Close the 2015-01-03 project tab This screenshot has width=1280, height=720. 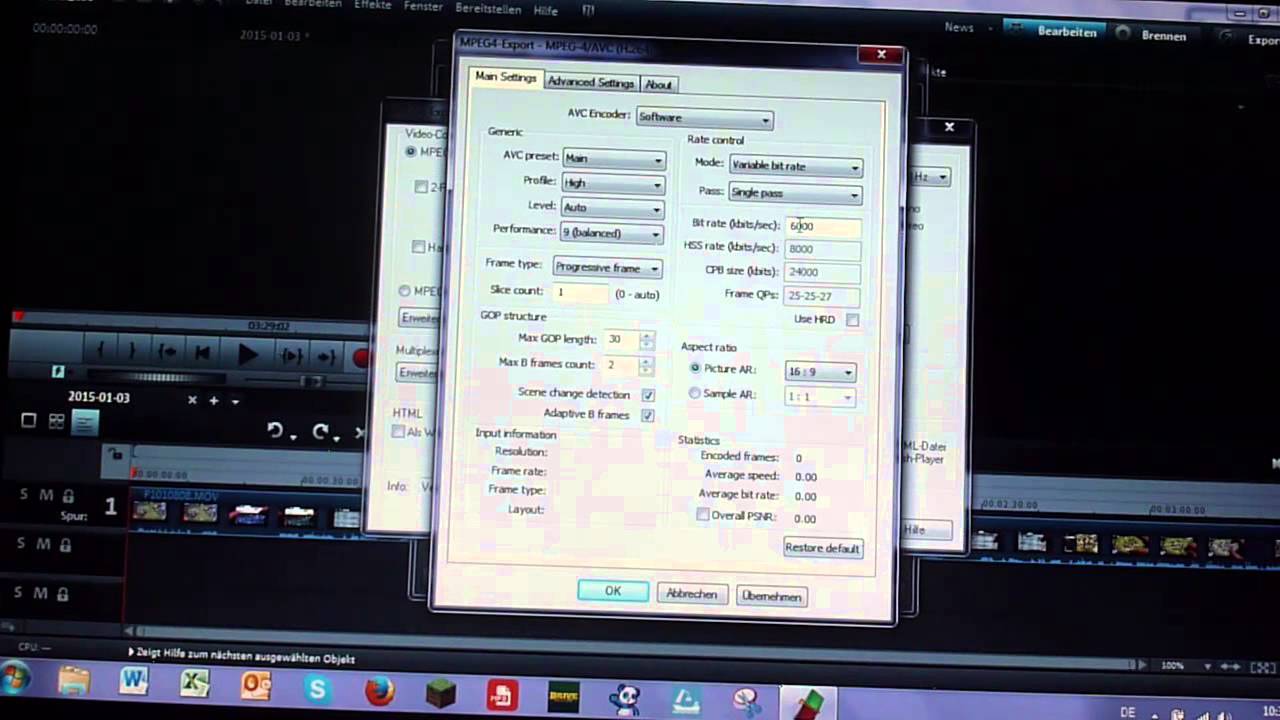point(192,400)
